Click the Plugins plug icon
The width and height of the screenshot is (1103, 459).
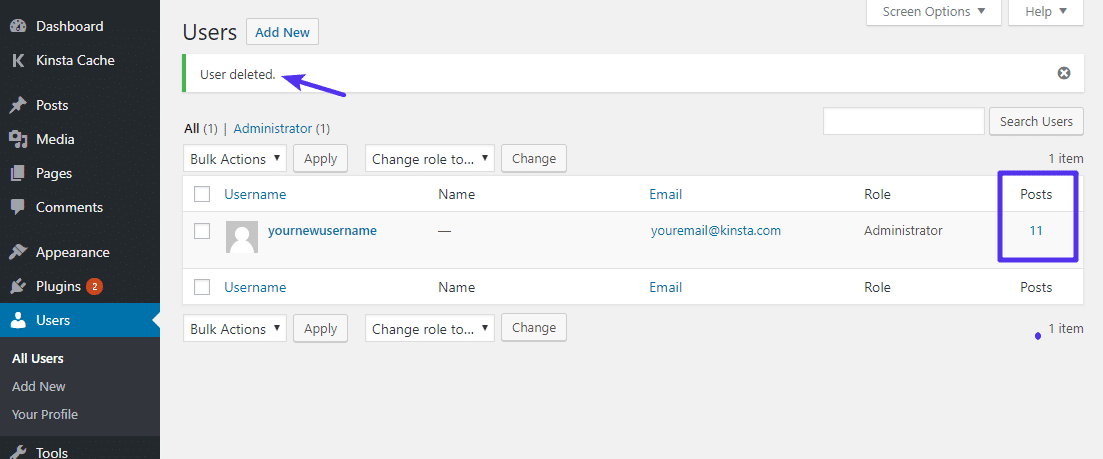pyautogui.click(x=18, y=286)
